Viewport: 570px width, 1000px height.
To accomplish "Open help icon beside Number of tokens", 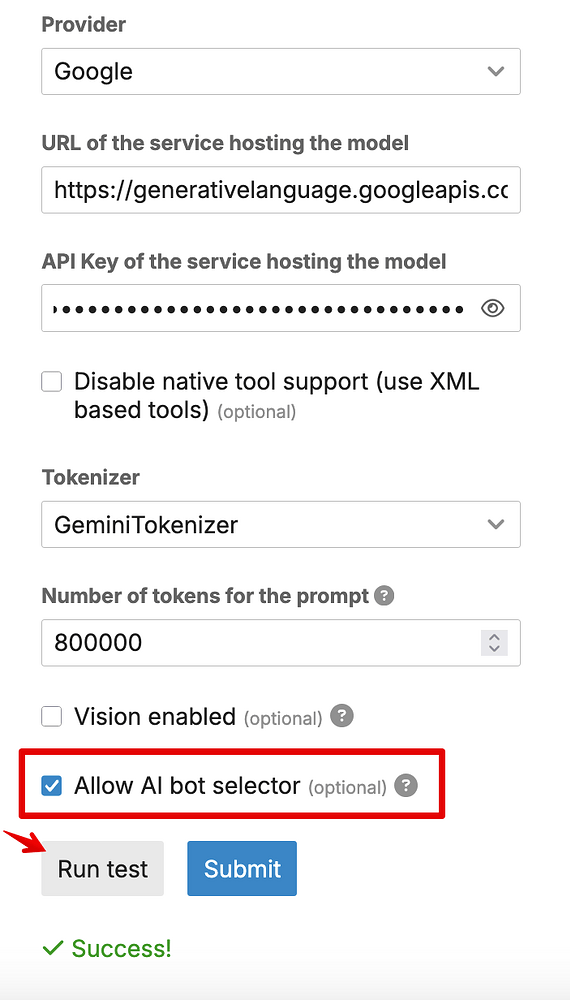I will pos(384,596).
